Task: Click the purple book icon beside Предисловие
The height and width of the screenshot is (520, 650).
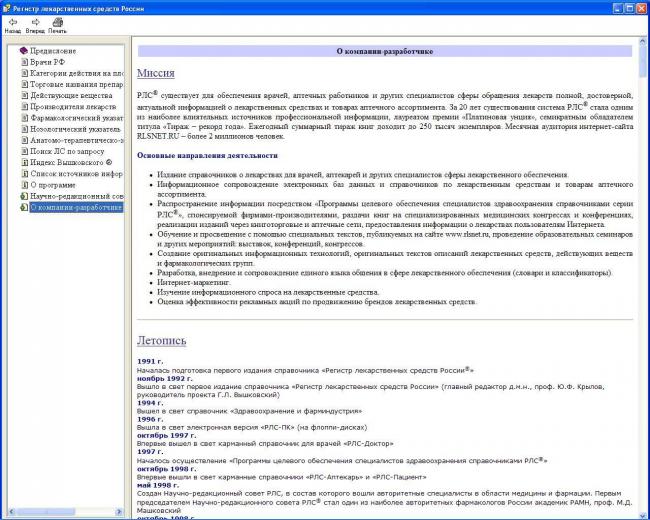Action: (24, 51)
